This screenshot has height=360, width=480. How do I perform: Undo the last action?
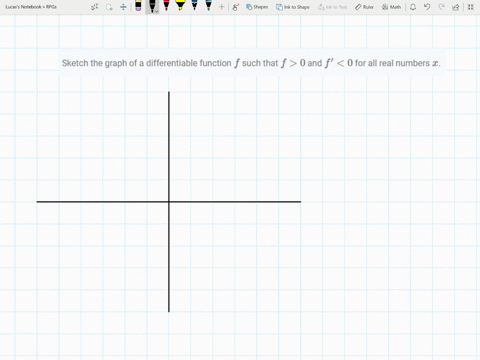pyautogui.click(x=427, y=7)
